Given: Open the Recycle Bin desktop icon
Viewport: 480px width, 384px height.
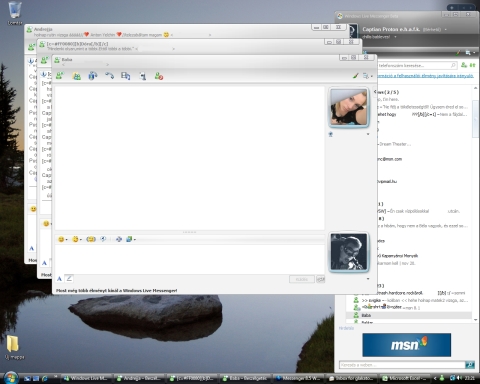Looking at the screenshot, I should coord(15,13).
